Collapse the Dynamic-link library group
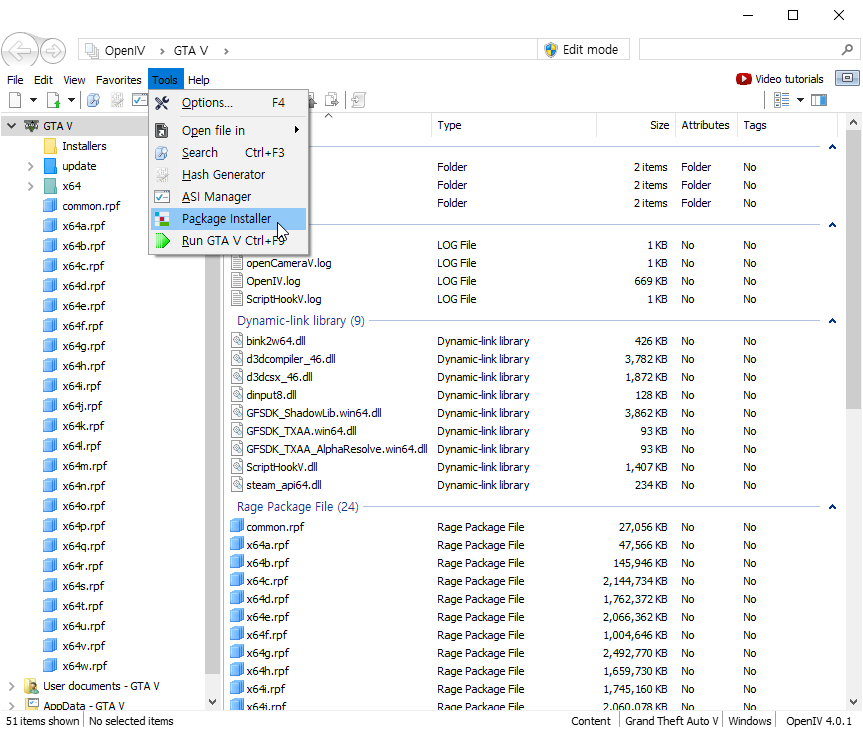Screen dimensions: 863x732 (x=833, y=321)
